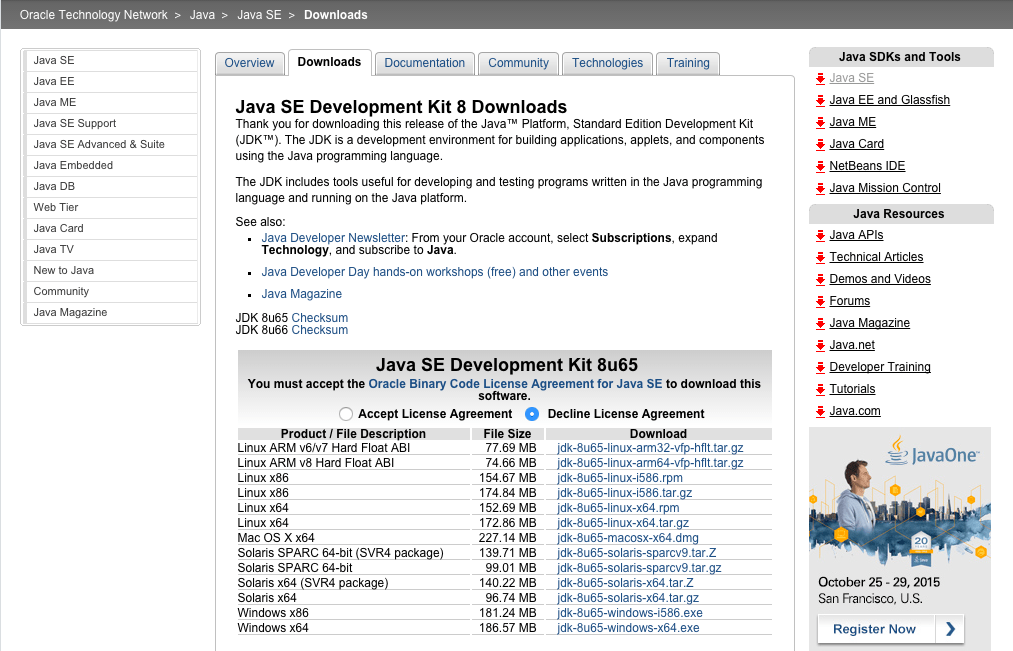Open New to Java sidebar item
The width and height of the screenshot is (1013, 651).
[x=111, y=271]
